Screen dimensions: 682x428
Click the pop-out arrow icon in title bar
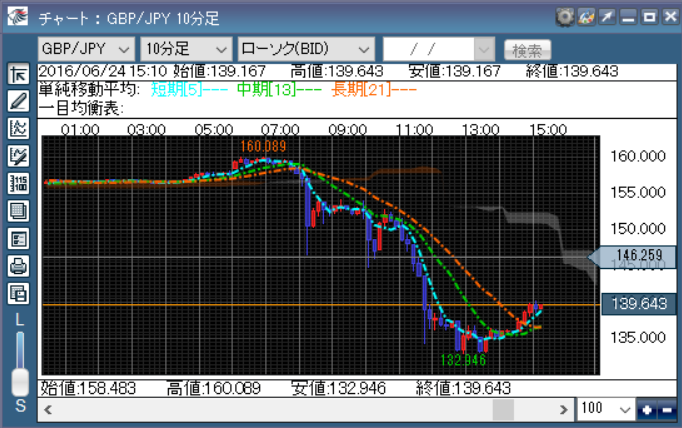tap(606, 17)
